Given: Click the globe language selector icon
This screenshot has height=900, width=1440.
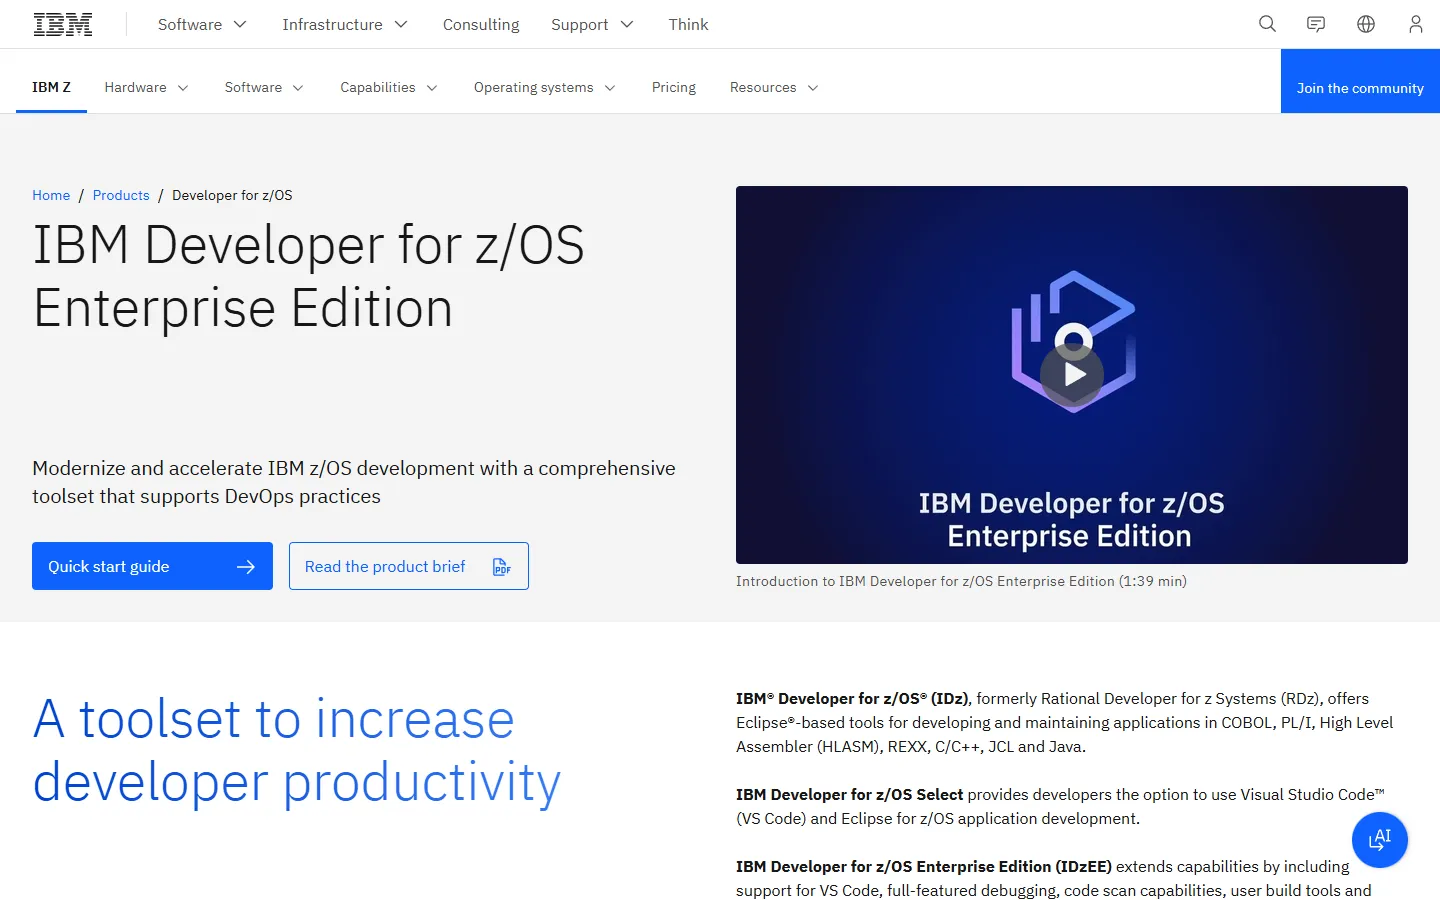Looking at the screenshot, I should (1366, 24).
